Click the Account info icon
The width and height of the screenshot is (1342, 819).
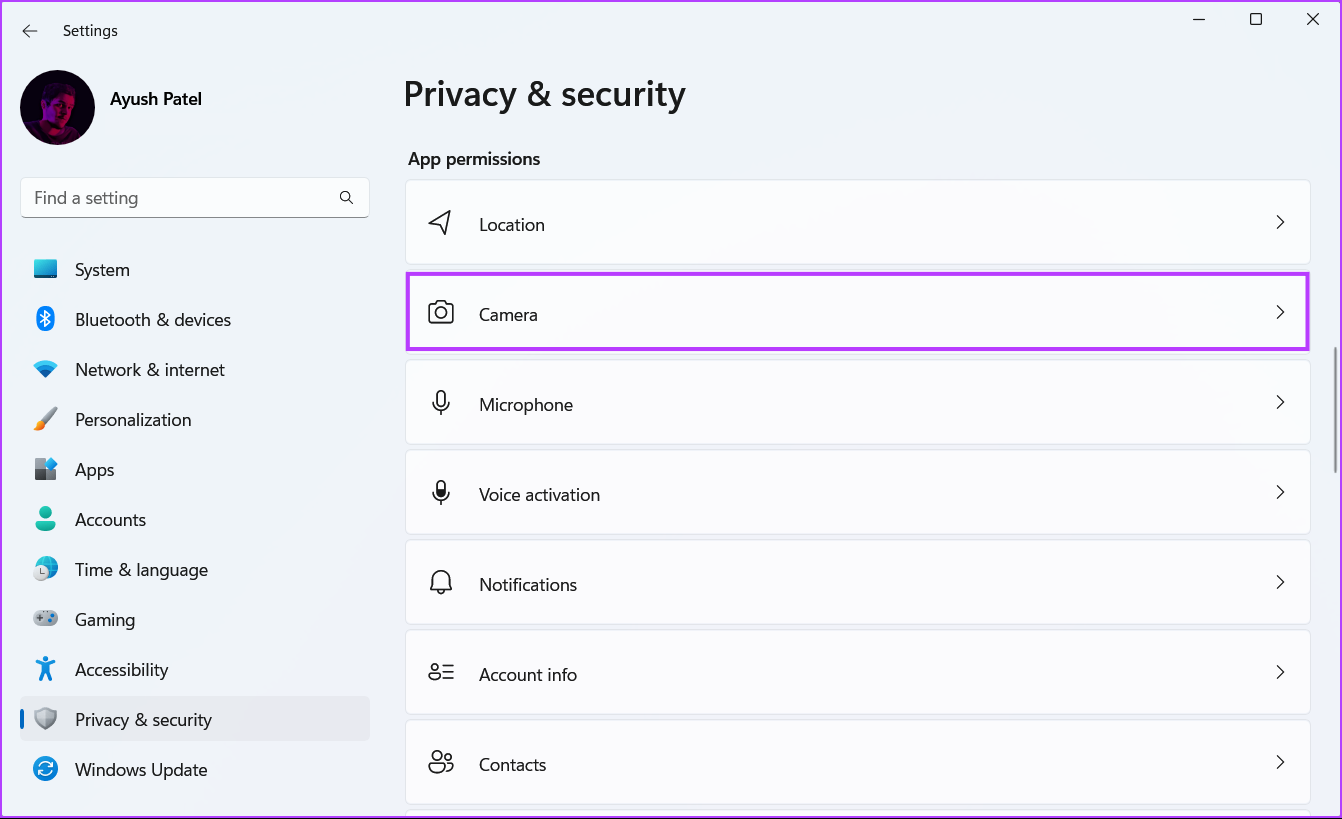tap(441, 672)
